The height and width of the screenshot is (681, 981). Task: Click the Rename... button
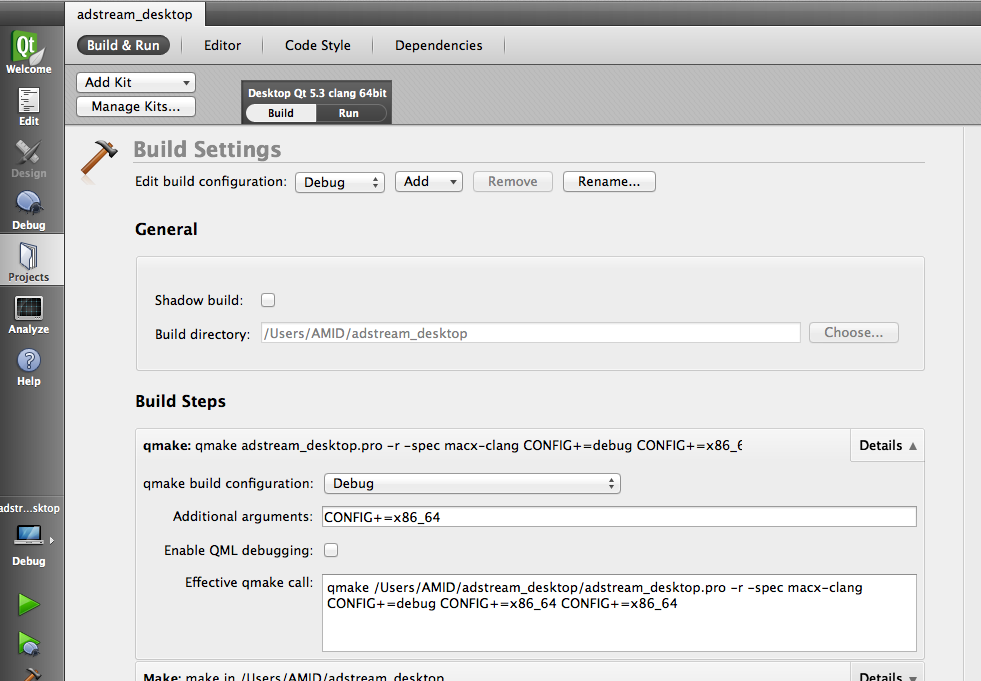tap(609, 182)
